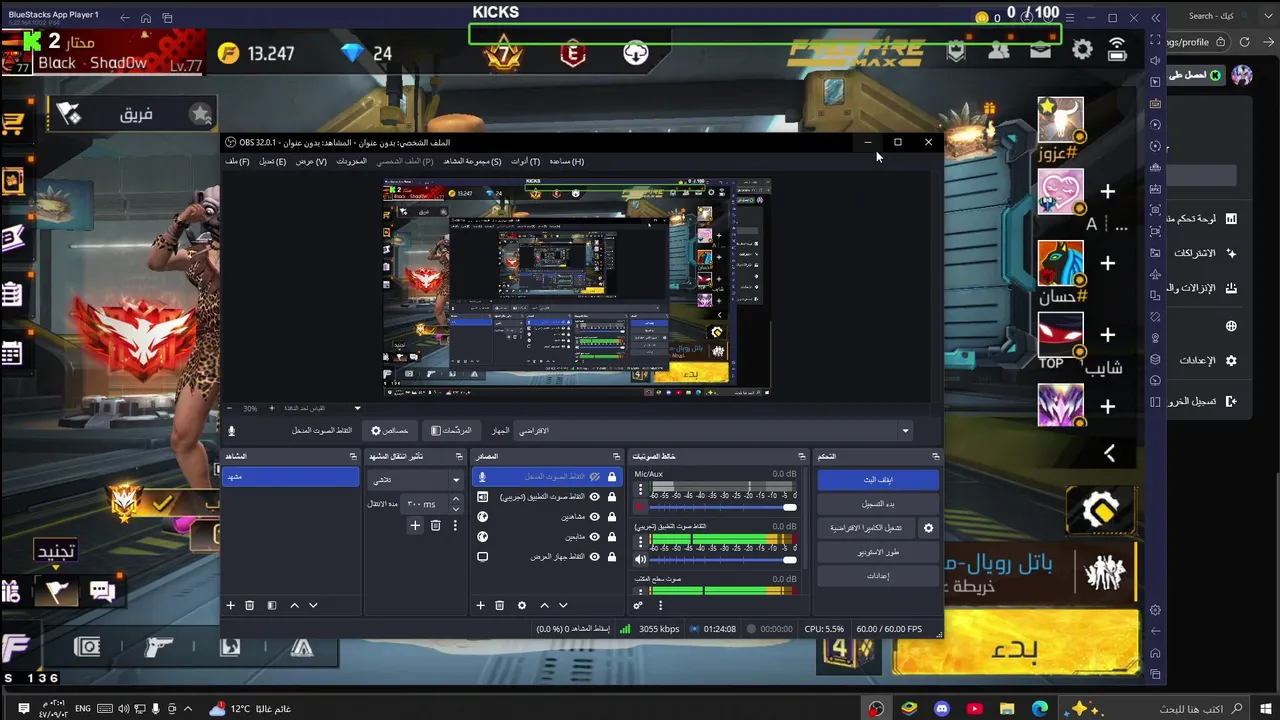Hide the display capture source
1280x720 pixels.
pyautogui.click(x=595, y=557)
